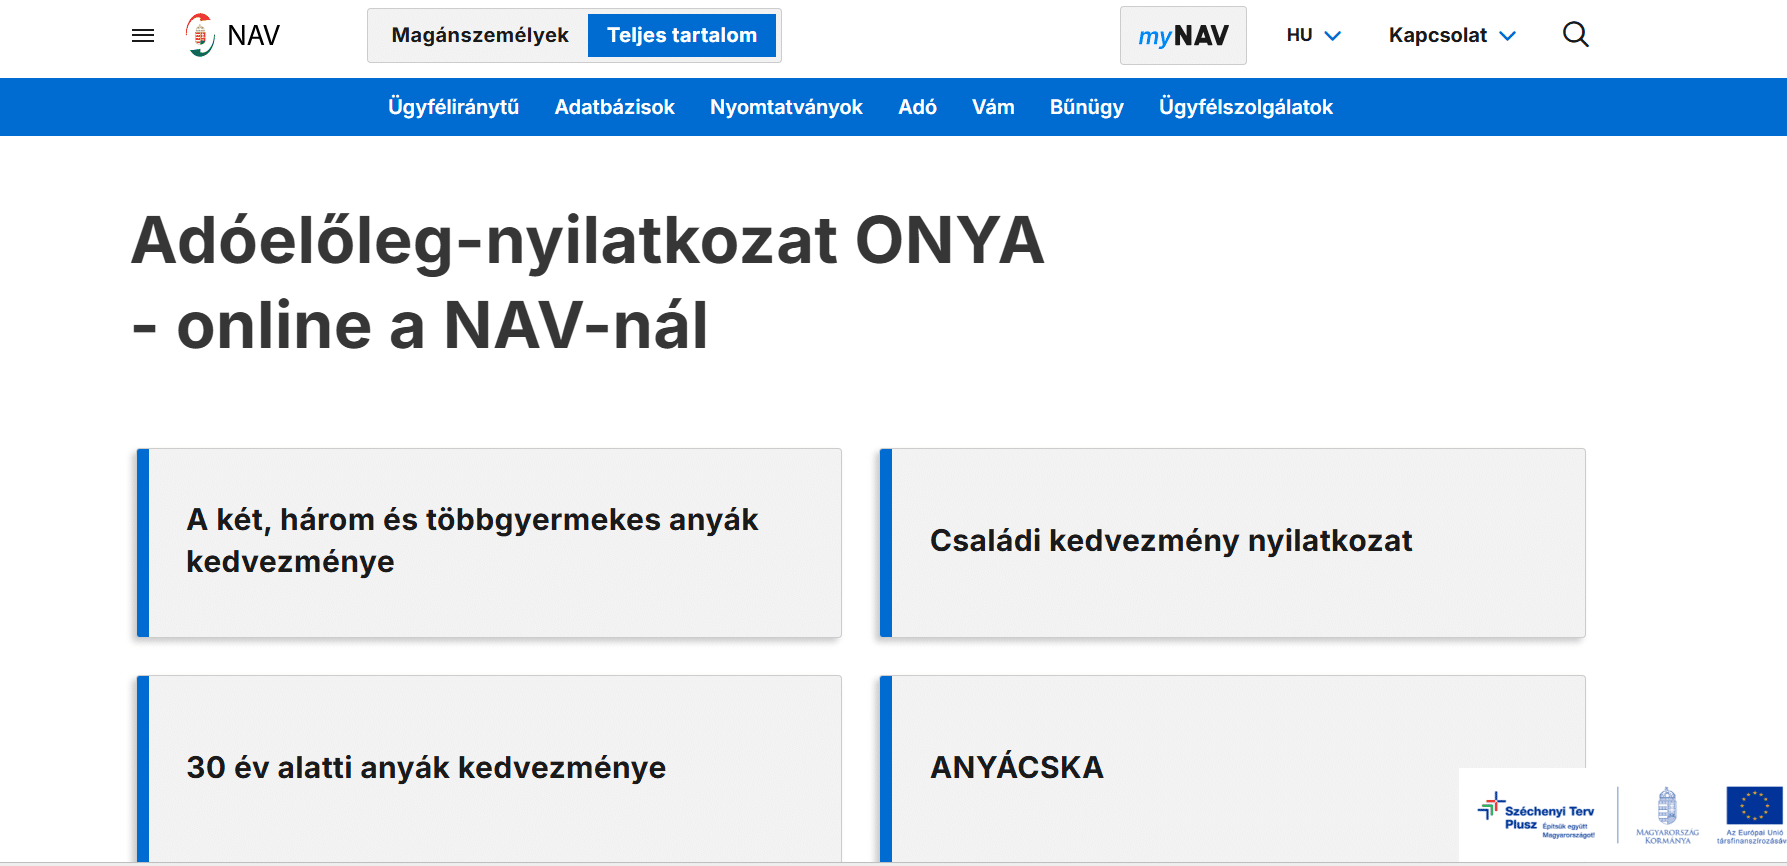Open the Adatbázisok menu
1787x866 pixels.
coord(614,107)
